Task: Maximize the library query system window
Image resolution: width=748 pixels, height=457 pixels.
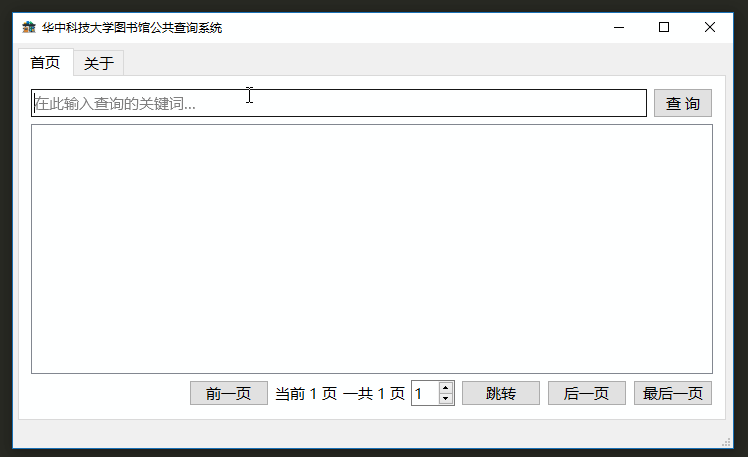Action: 664,28
